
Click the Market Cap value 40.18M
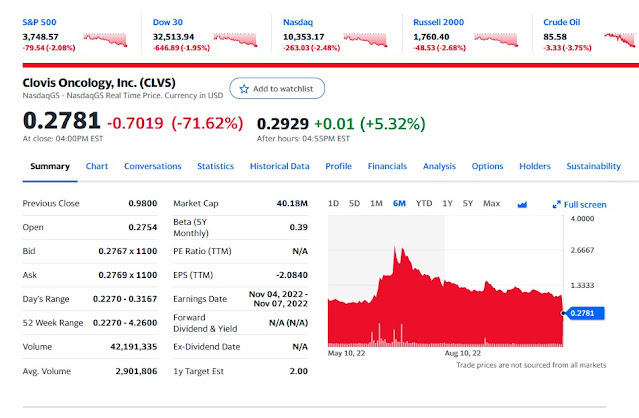click(x=292, y=203)
